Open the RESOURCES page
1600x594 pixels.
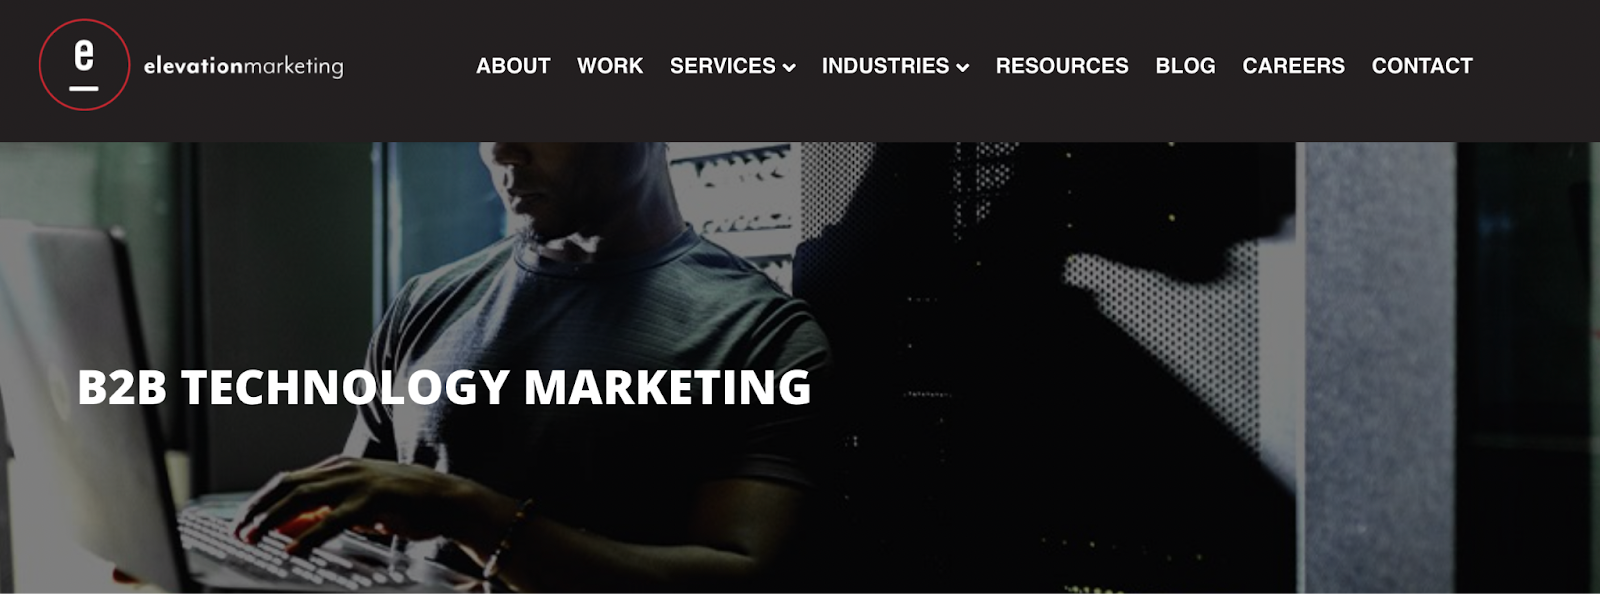tap(1062, 66)
